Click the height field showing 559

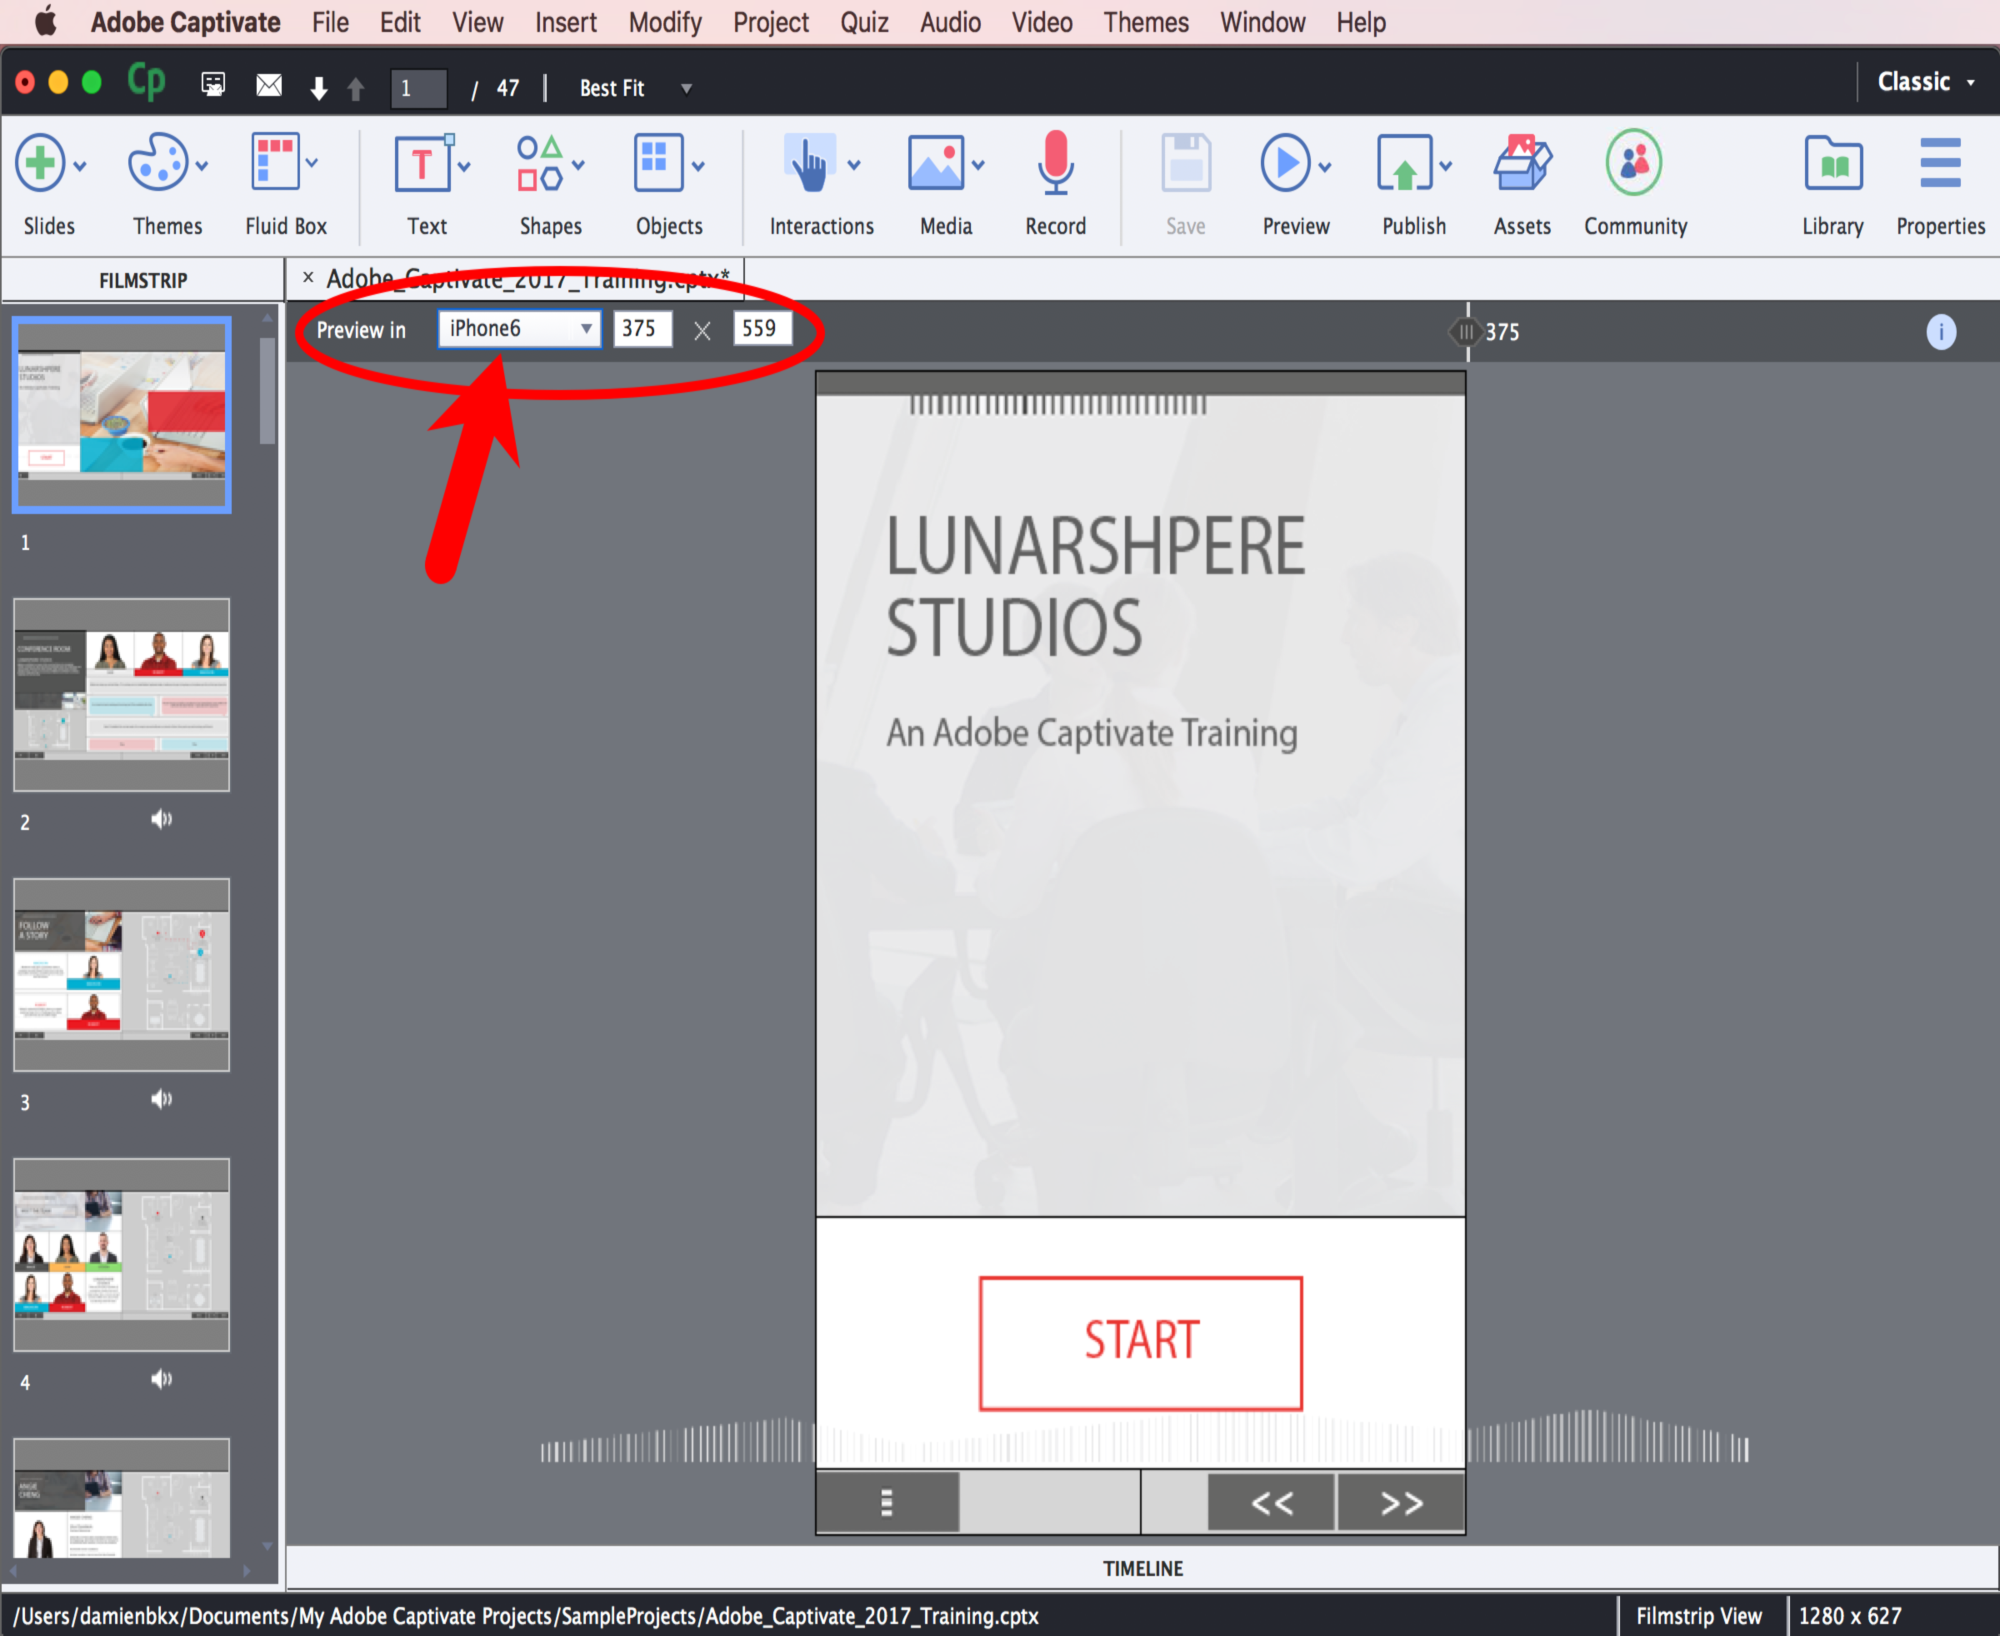coord(762,329)
